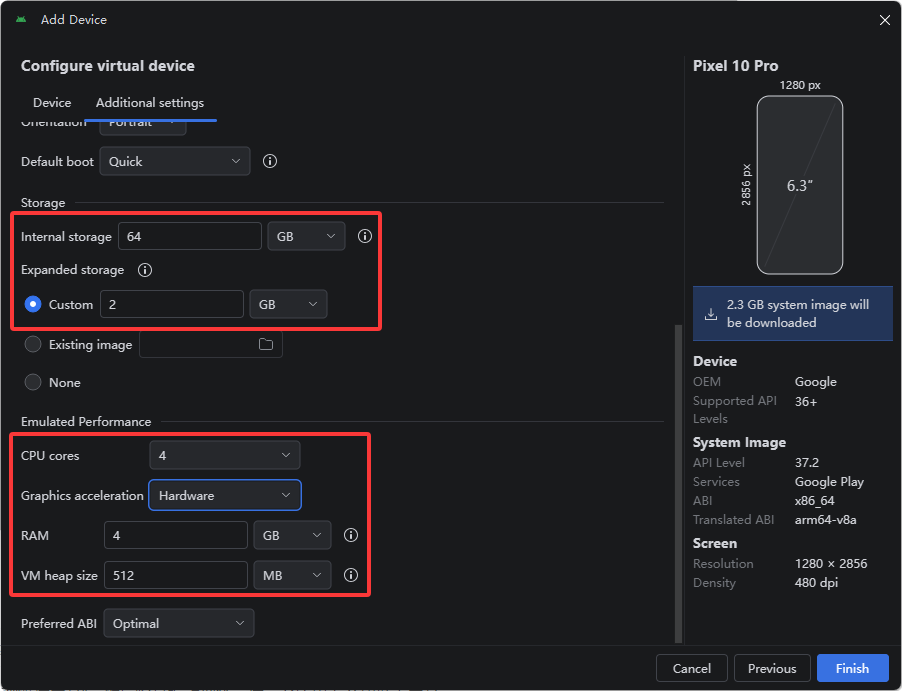
Task: Click the Internal storage info icon
Action: 365,236
